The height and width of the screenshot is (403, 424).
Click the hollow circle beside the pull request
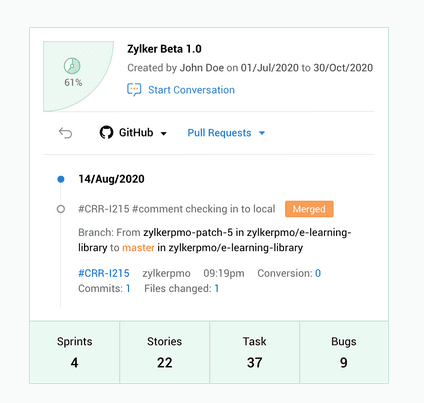tap(61, 209)
